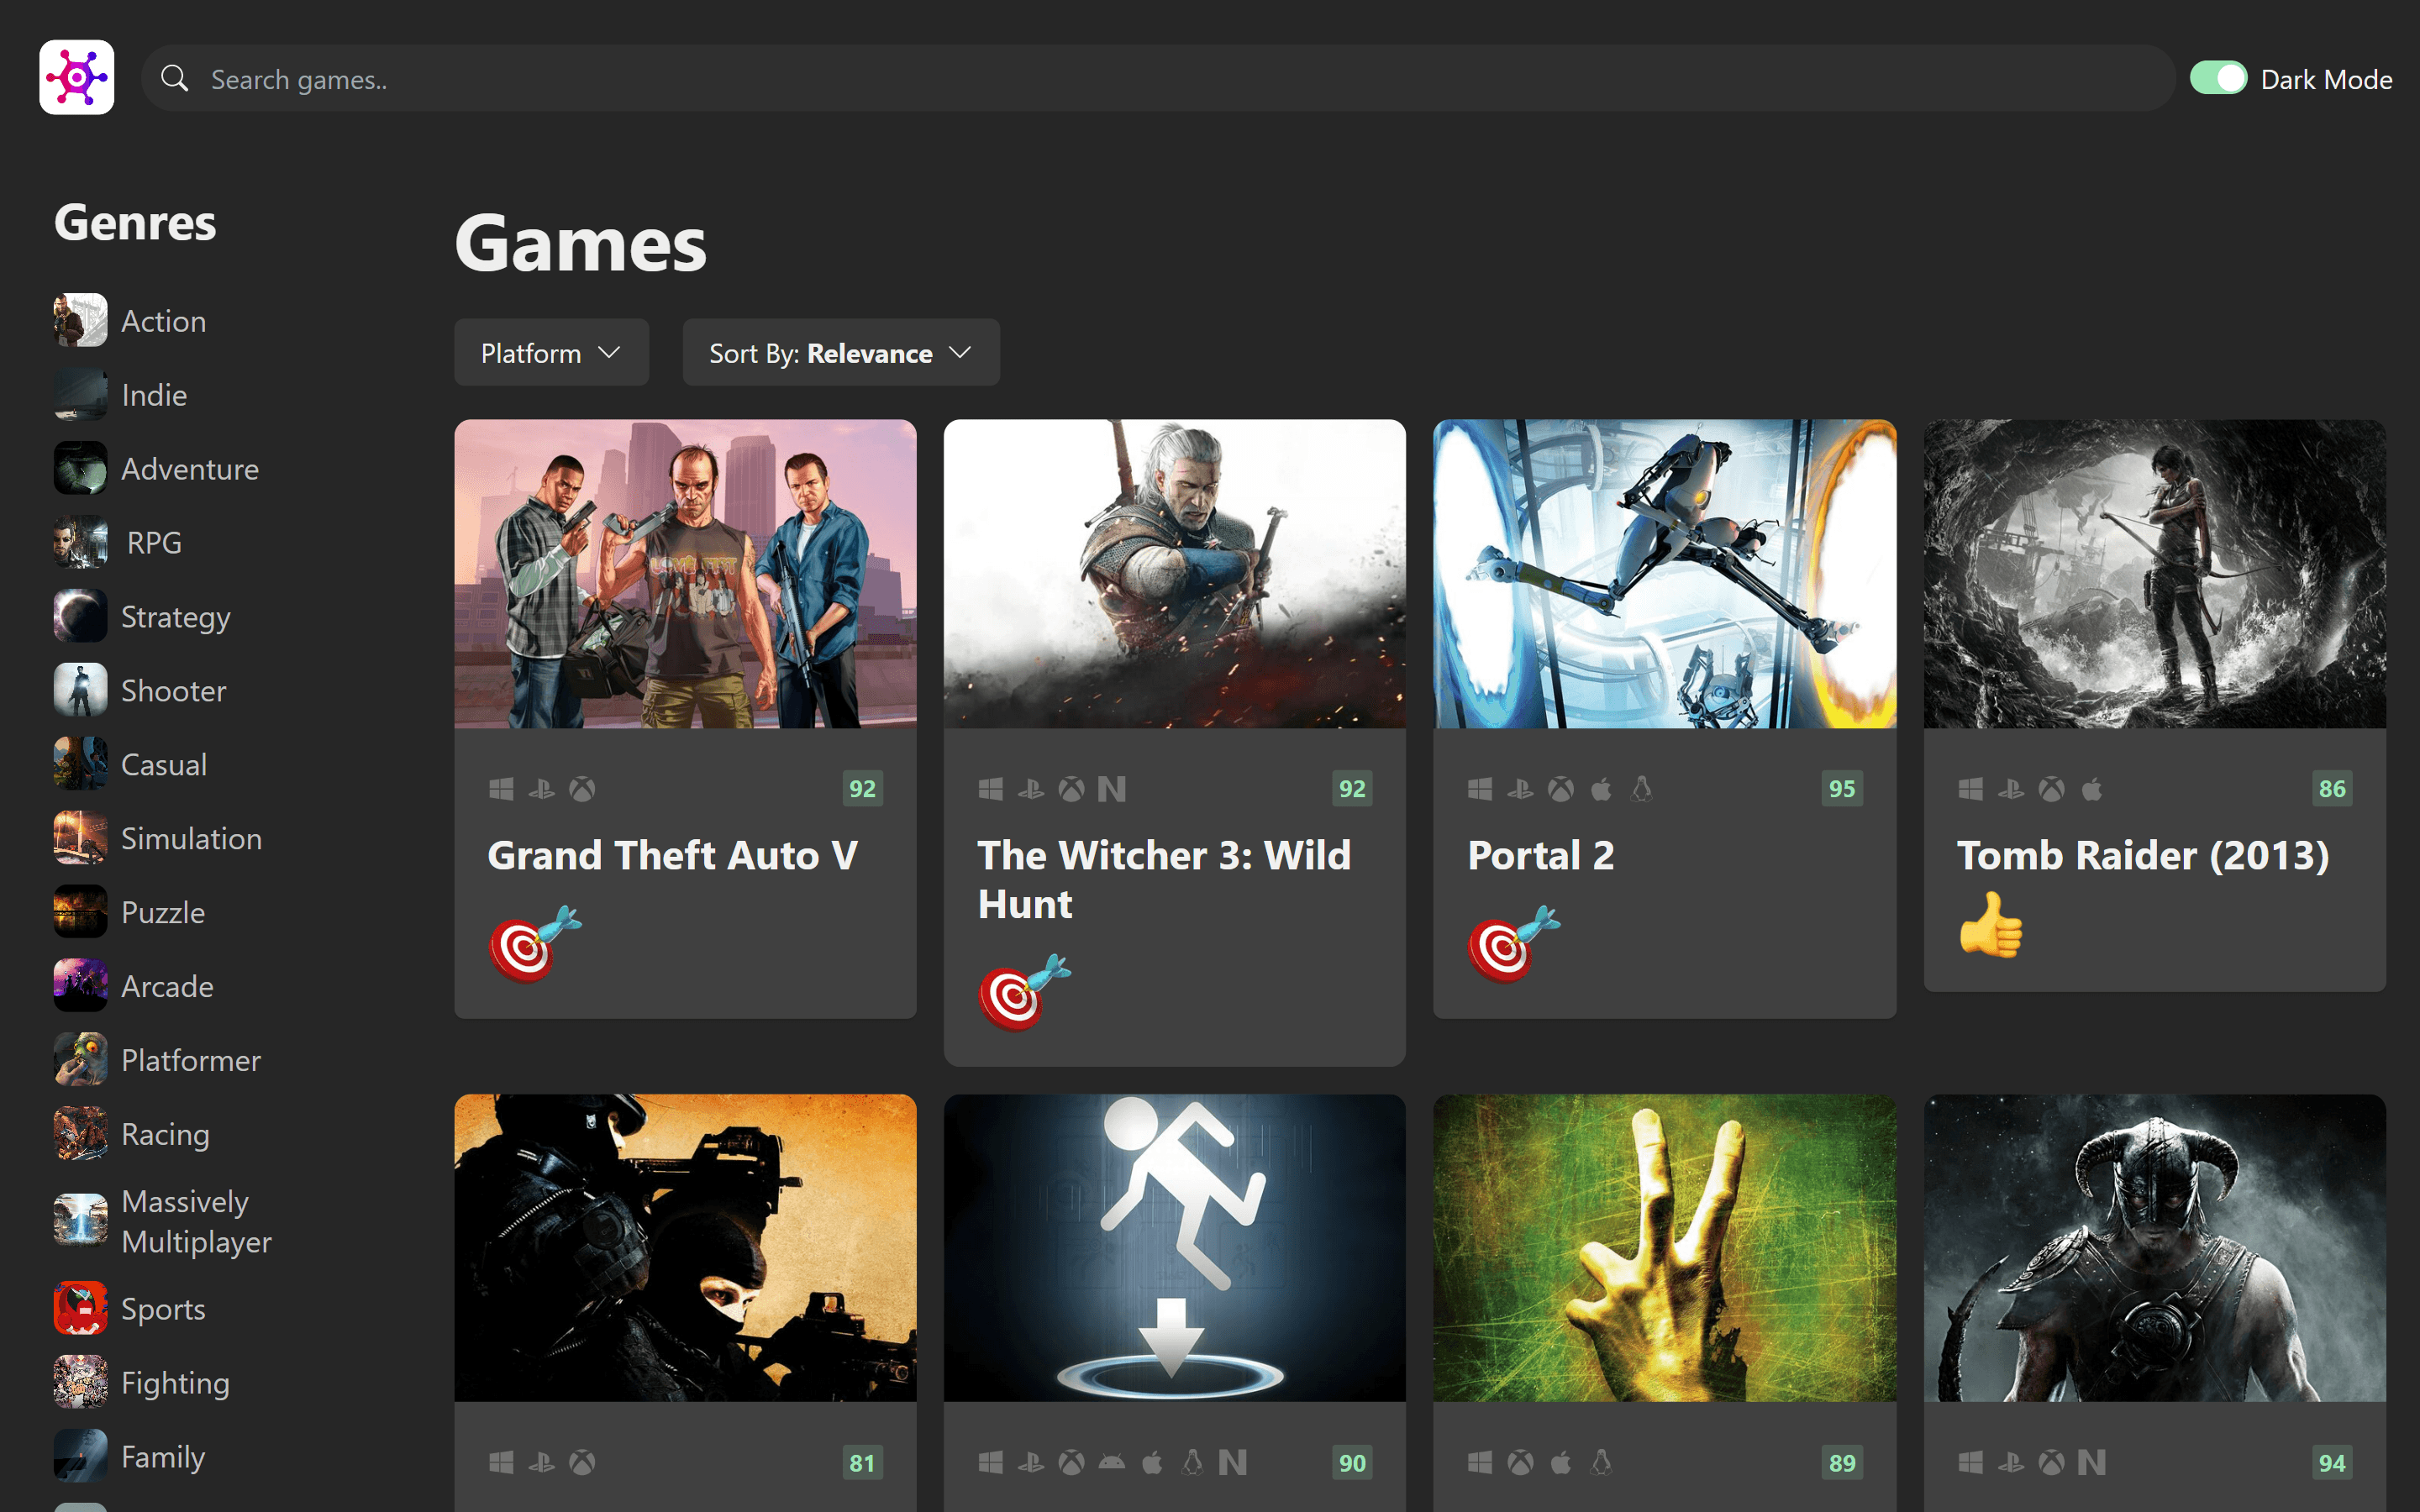This screenshot has width=2420, height=1512.
Task: Filter games by Family label
Action: [163, 1458]
